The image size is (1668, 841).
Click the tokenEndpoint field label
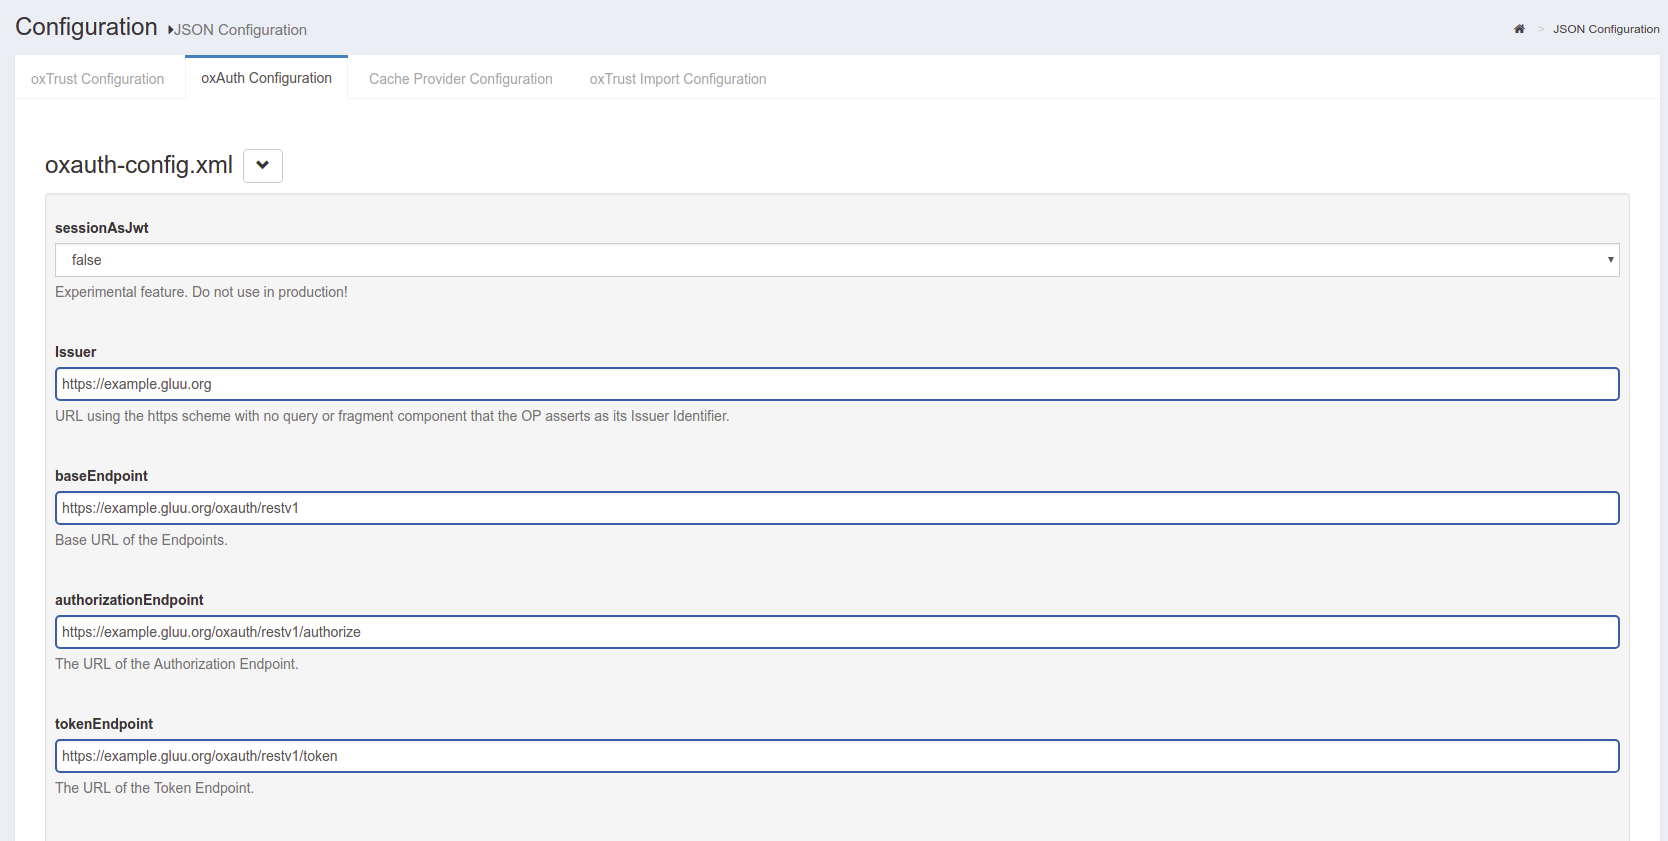click(104, 724)
